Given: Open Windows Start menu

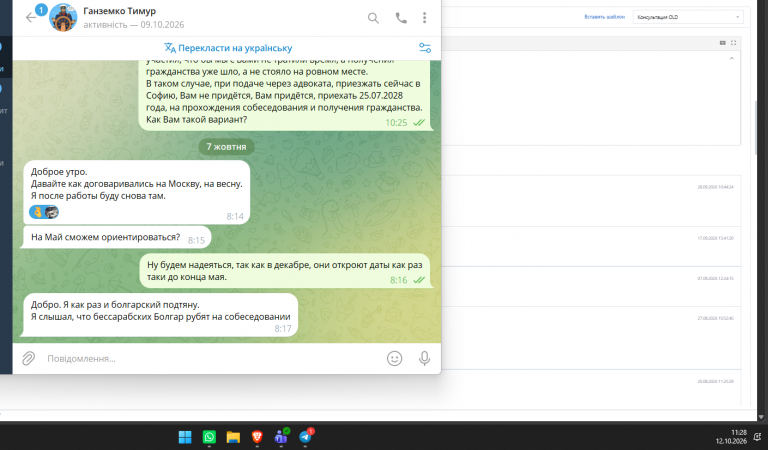Looking at the screenshot, I should 185,437.
